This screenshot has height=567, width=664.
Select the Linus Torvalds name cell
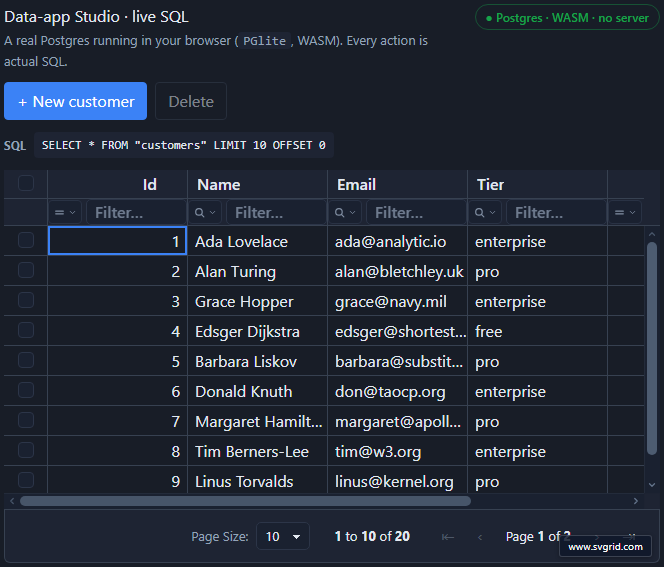[257, 480]
